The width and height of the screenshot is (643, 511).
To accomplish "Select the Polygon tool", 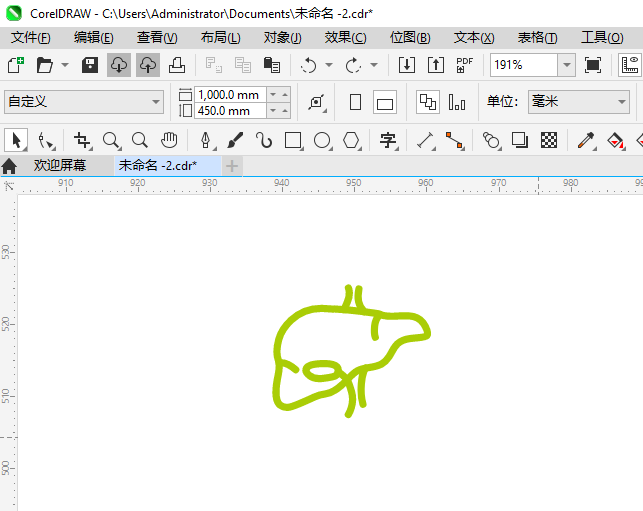I will pos(351,140).
